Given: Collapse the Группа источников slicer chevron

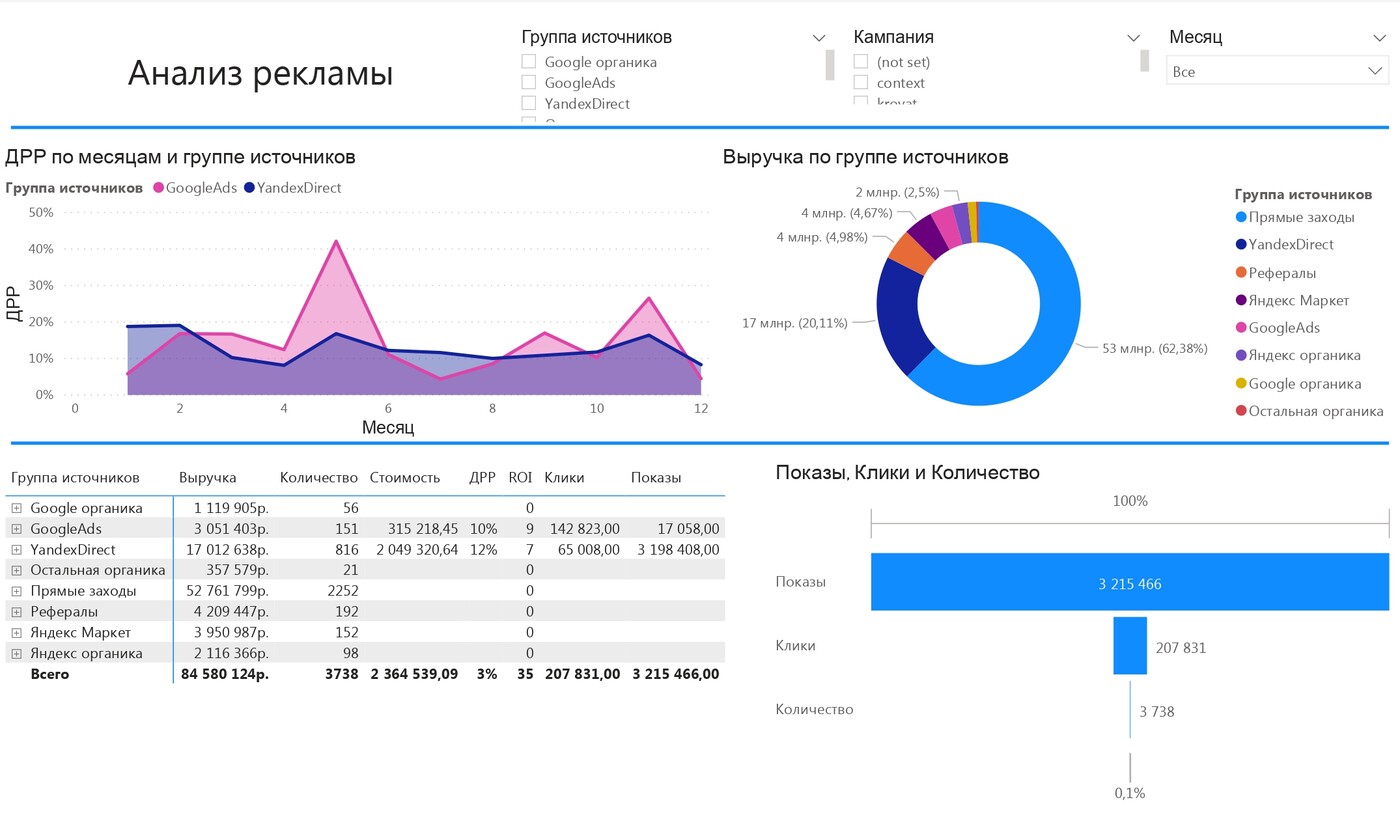Looking at the screenshot, I should tap(819, 38).
